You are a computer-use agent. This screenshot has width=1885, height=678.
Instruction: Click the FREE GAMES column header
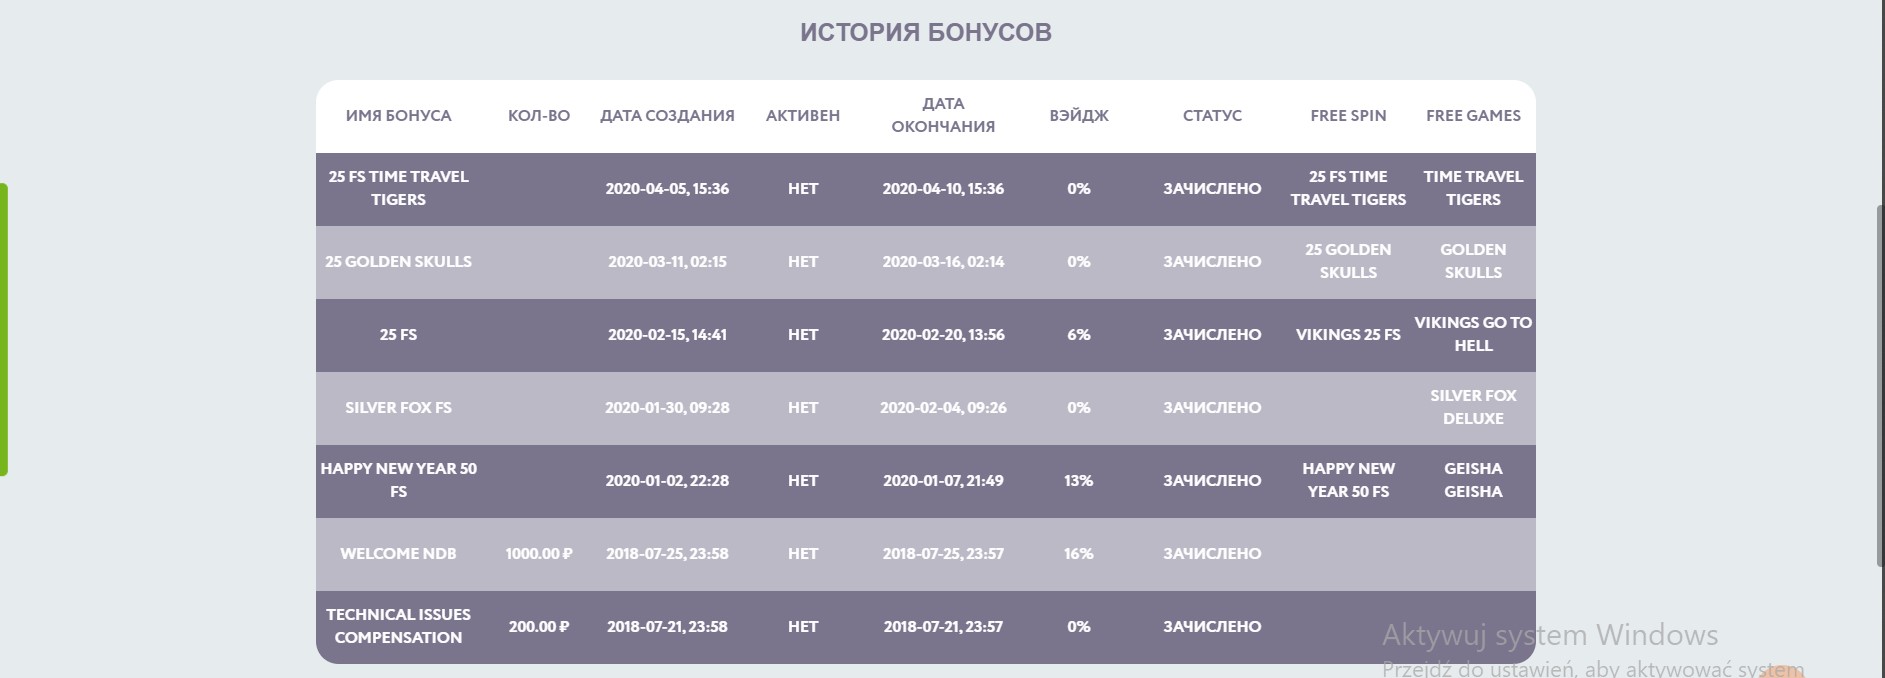click(x=1473, y=116)
